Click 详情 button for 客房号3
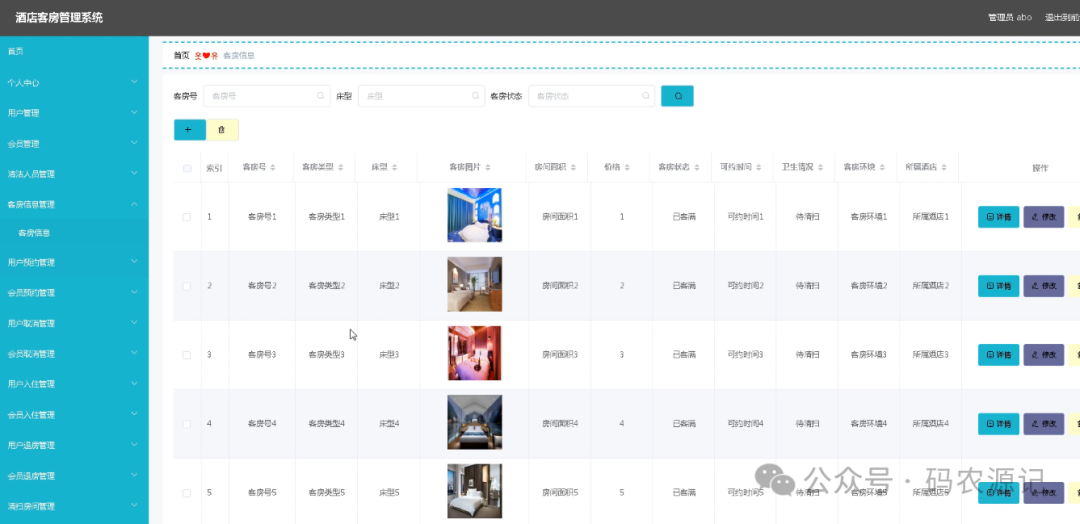The image size is (1080, 524). tap(998, 355)
